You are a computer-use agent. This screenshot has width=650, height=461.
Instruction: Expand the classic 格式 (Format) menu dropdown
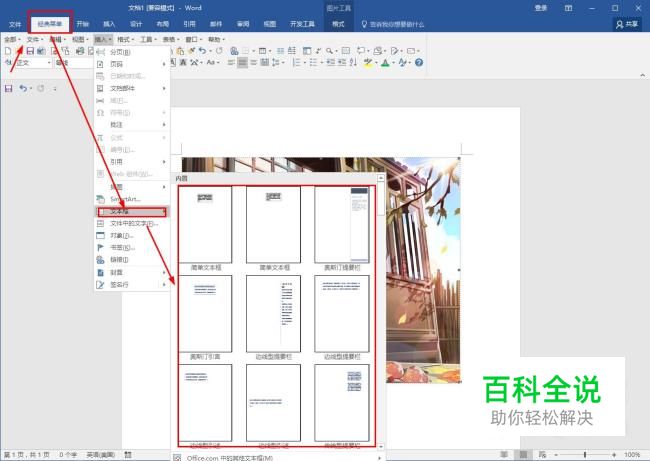point(125,39)
